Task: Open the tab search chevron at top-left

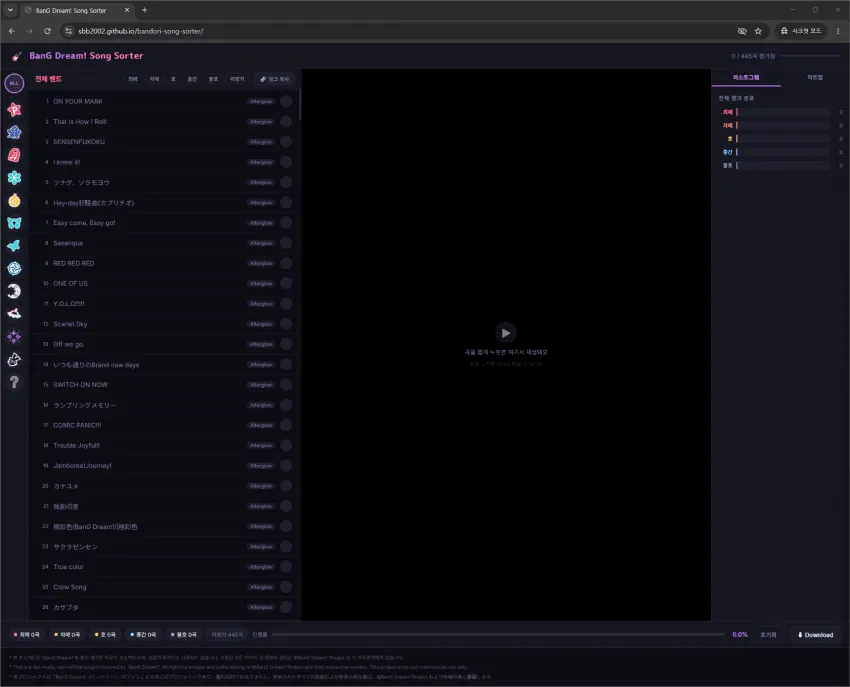Action: pyautogui.click(x=10, y=10)
